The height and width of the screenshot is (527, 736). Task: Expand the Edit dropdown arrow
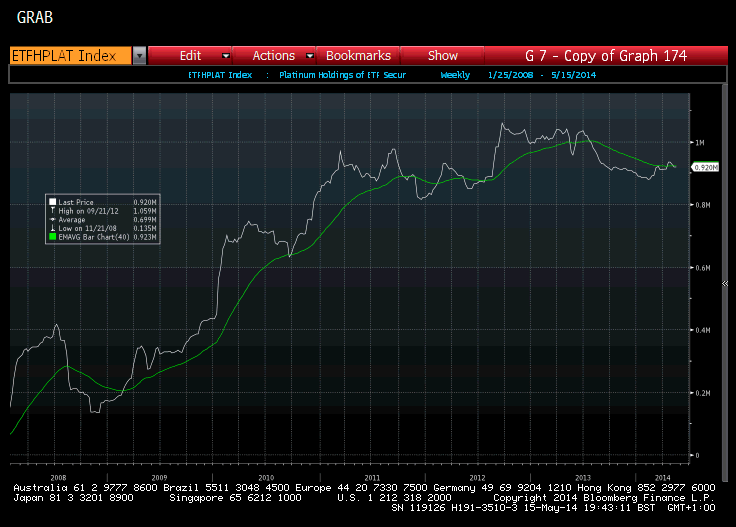(x=226, y=56)
